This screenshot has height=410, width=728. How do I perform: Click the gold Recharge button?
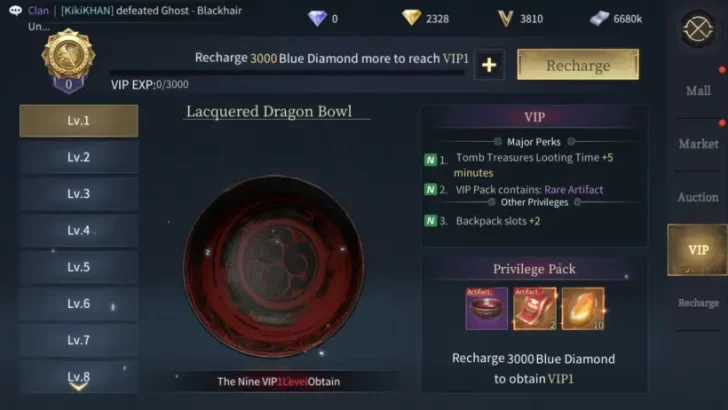click(x=578, y=65)
